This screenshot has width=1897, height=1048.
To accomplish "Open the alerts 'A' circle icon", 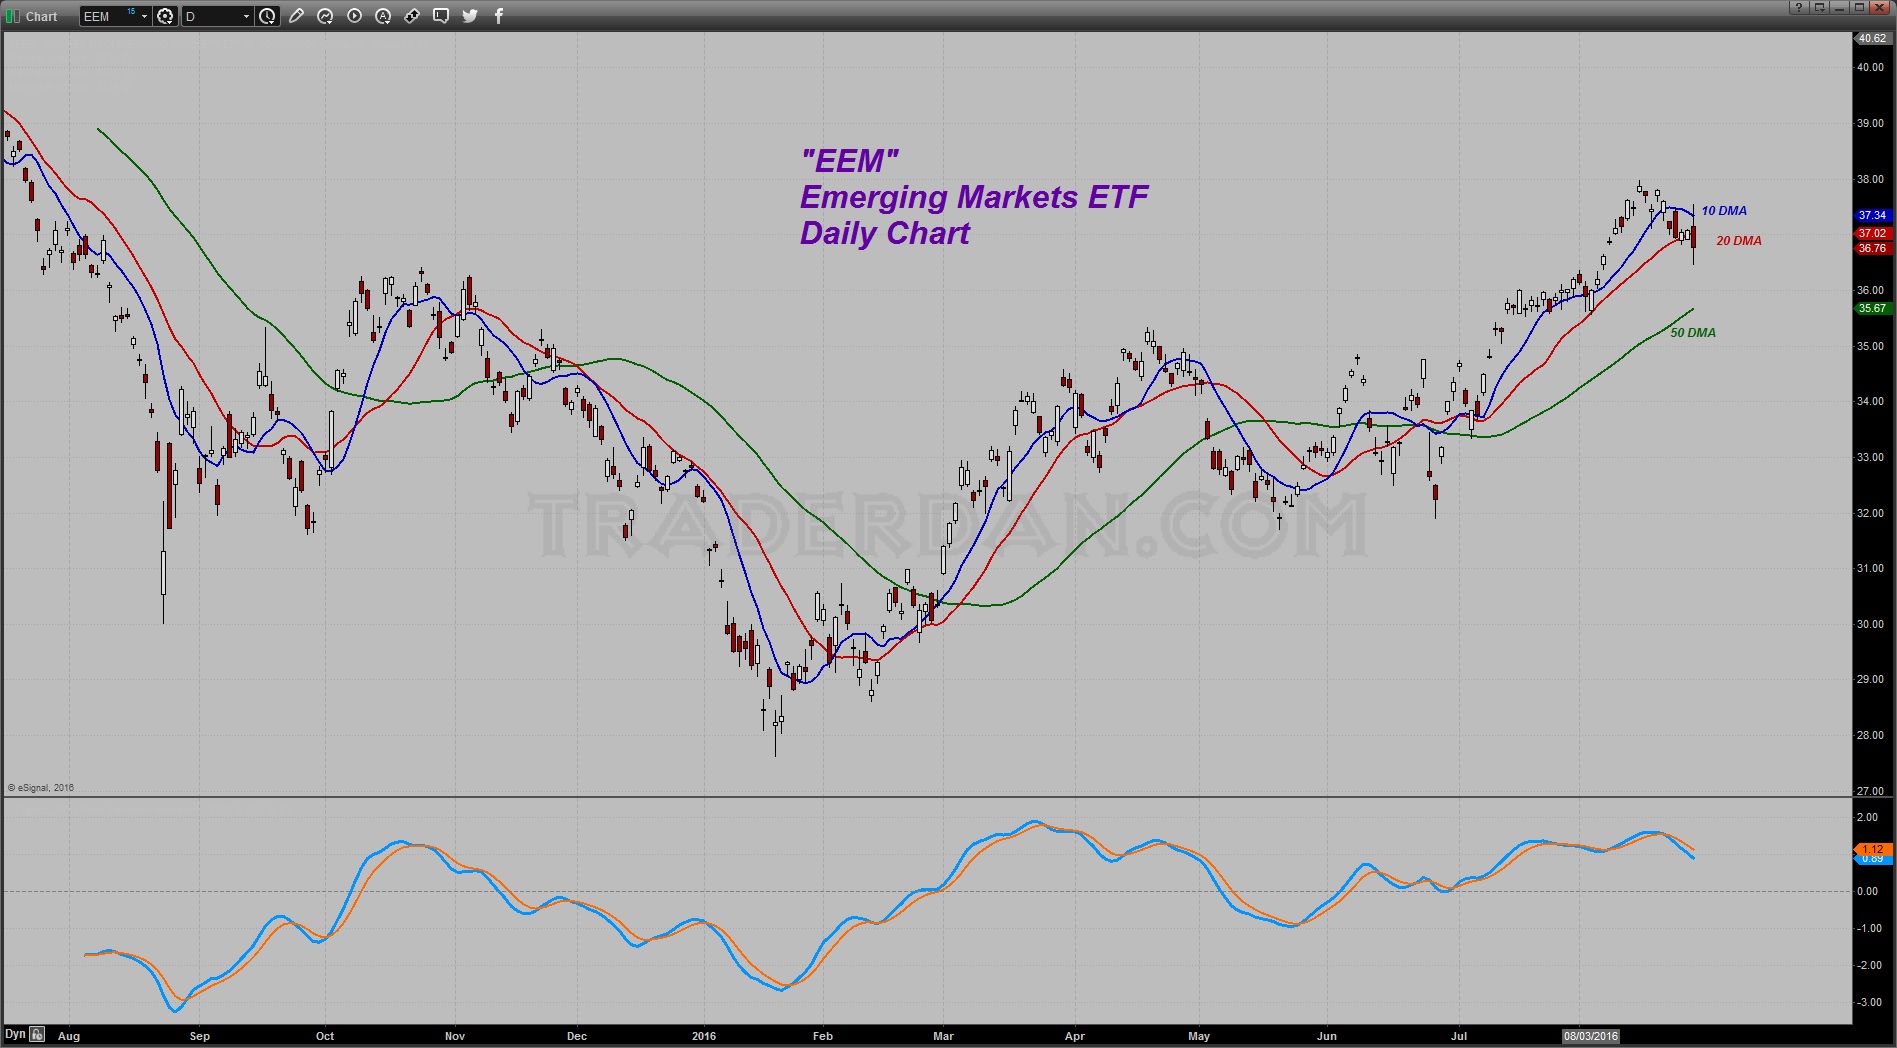I will [383, 16].
